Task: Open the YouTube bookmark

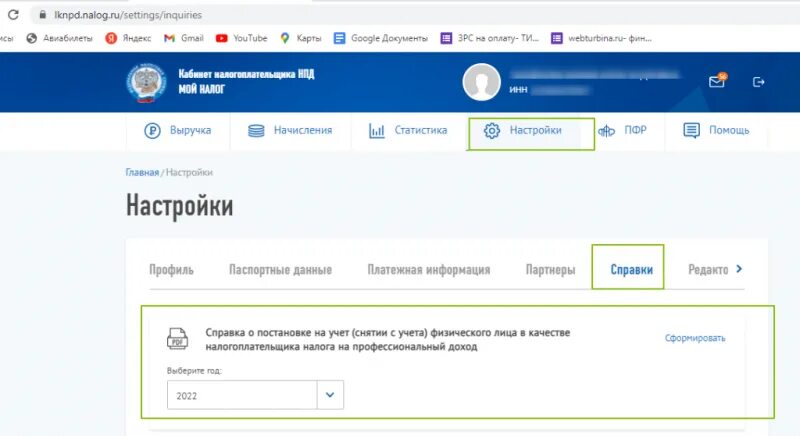Action: coord(241,38)
